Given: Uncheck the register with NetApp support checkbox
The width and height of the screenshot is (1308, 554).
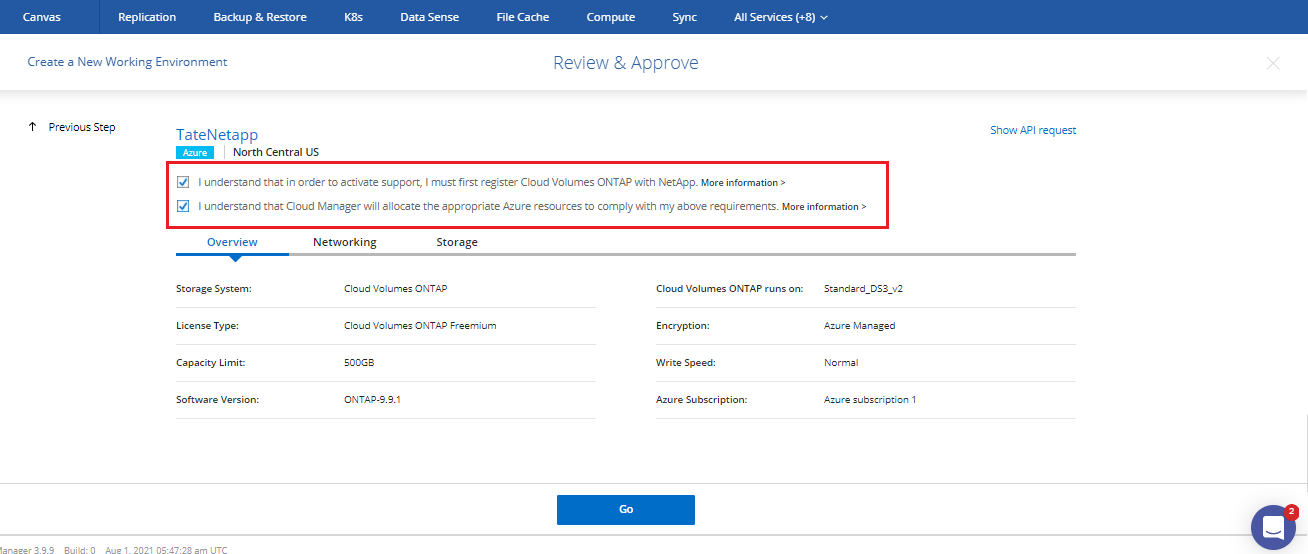Looking at the screenshot, I should pyautogui.click(x=183, y=182).
